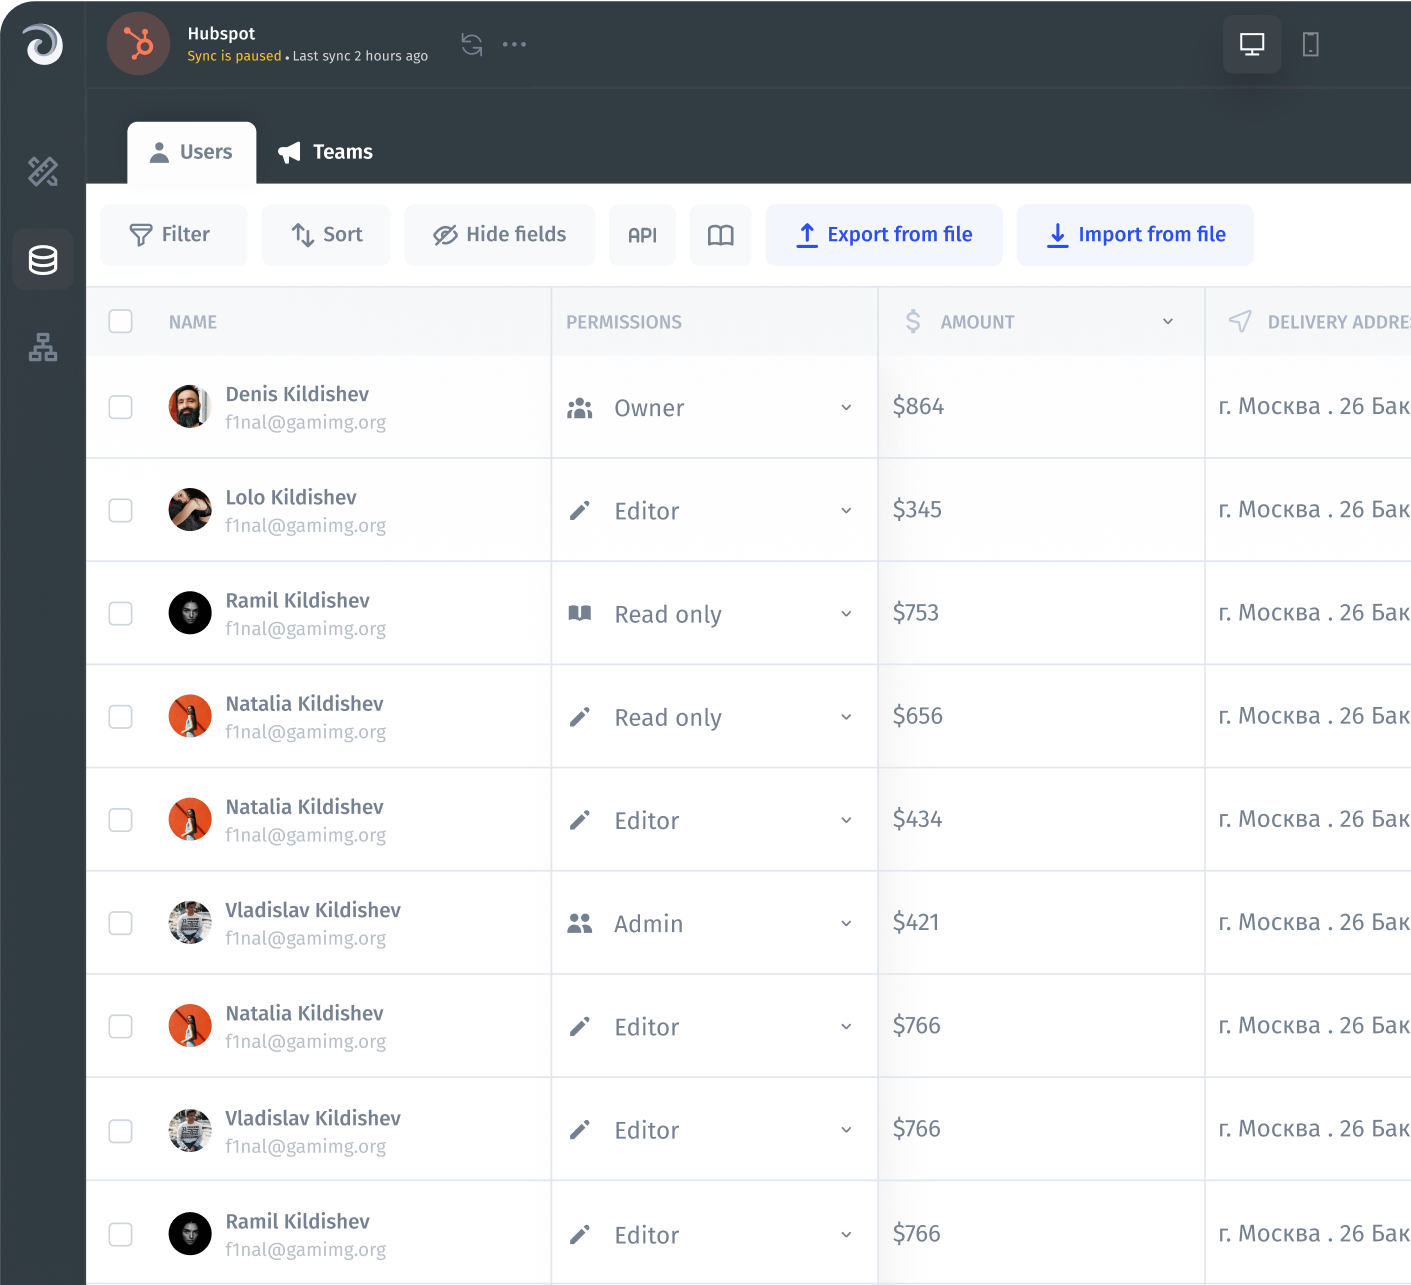Open the Hubspot integration logo
Image resolution: width=1411 pixels, height=1285 pixels.
point(138,44)
